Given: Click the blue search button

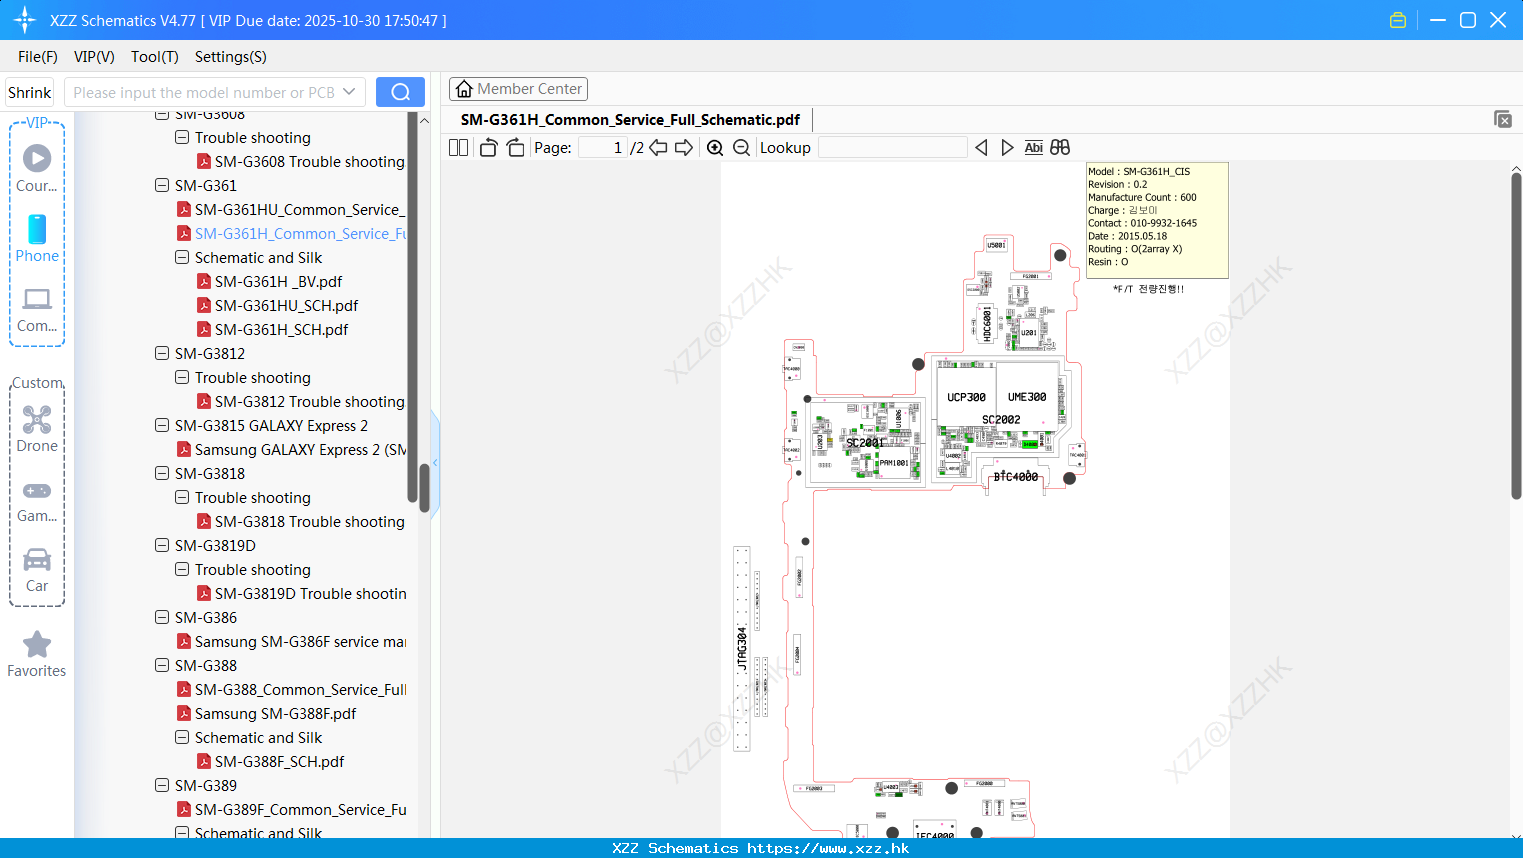Looking at the screenshot, I should 400,92.
